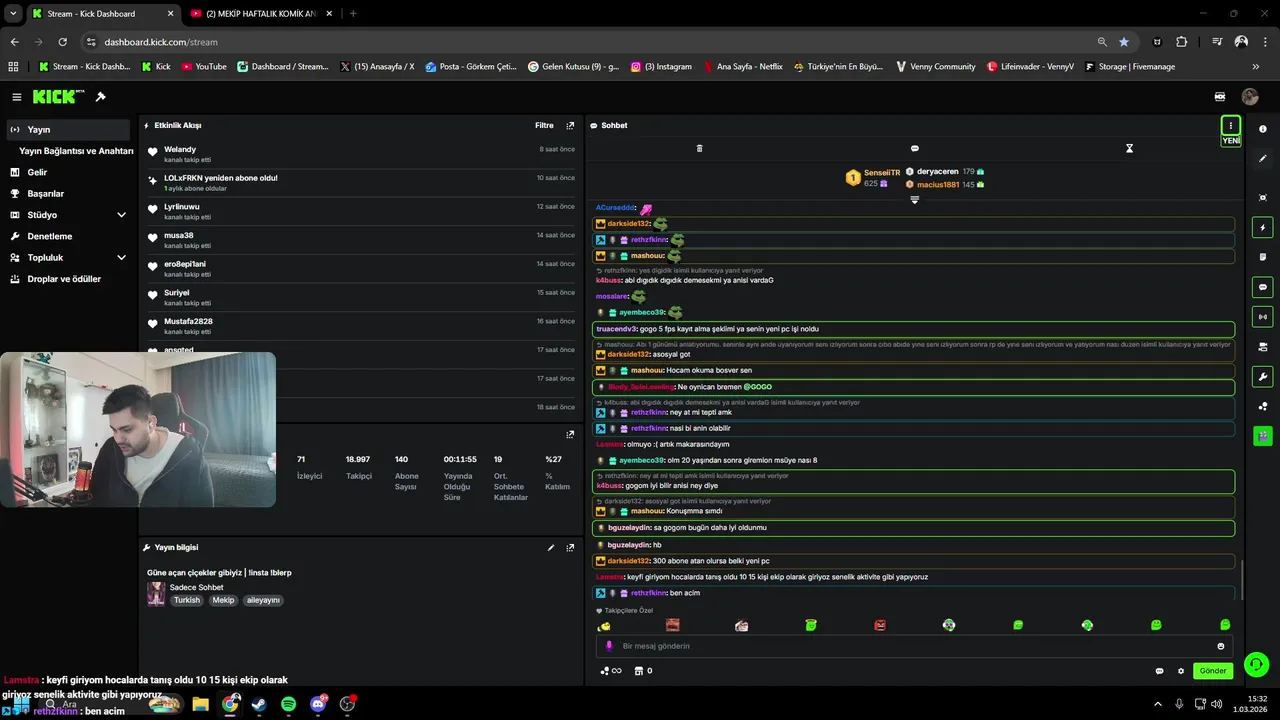The height and width of the screenshot is (720, 1280).
Task: Click the trash icon in chat toolbar
Action: click(x=699, y=148)
